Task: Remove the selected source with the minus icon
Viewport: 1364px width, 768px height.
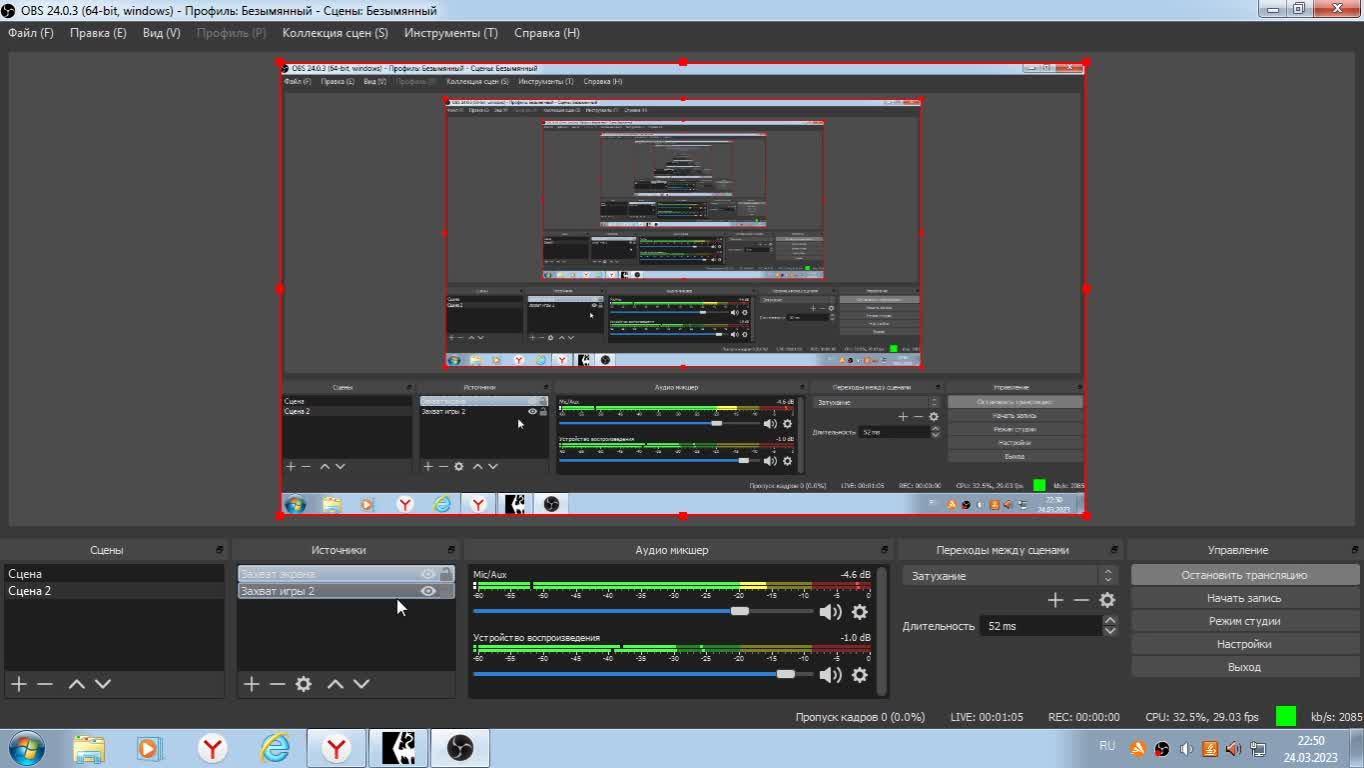Action: (x=277, y=684)
